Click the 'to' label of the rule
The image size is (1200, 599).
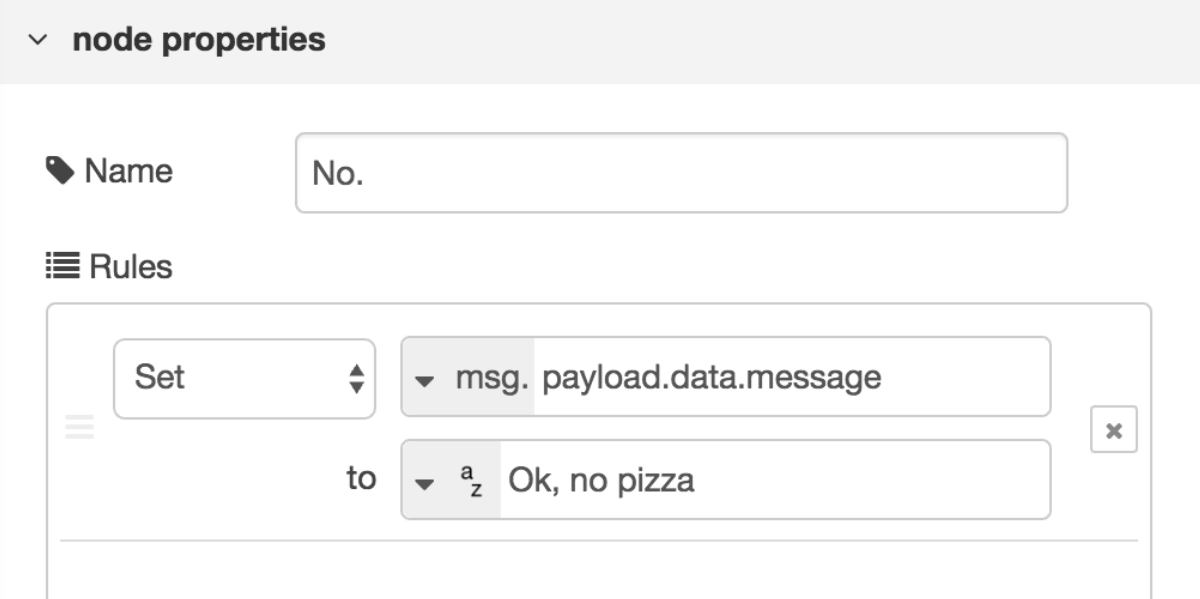tap(361, 479)
